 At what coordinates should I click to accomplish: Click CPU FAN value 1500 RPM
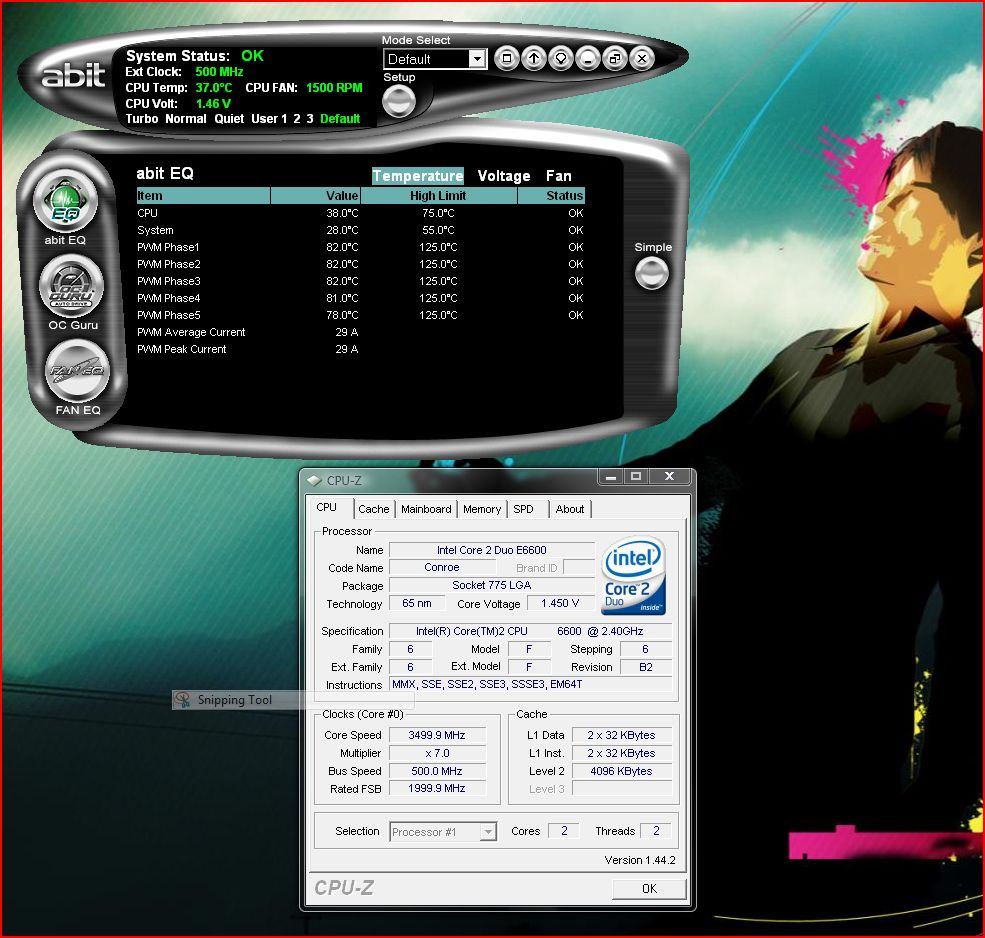334,87
